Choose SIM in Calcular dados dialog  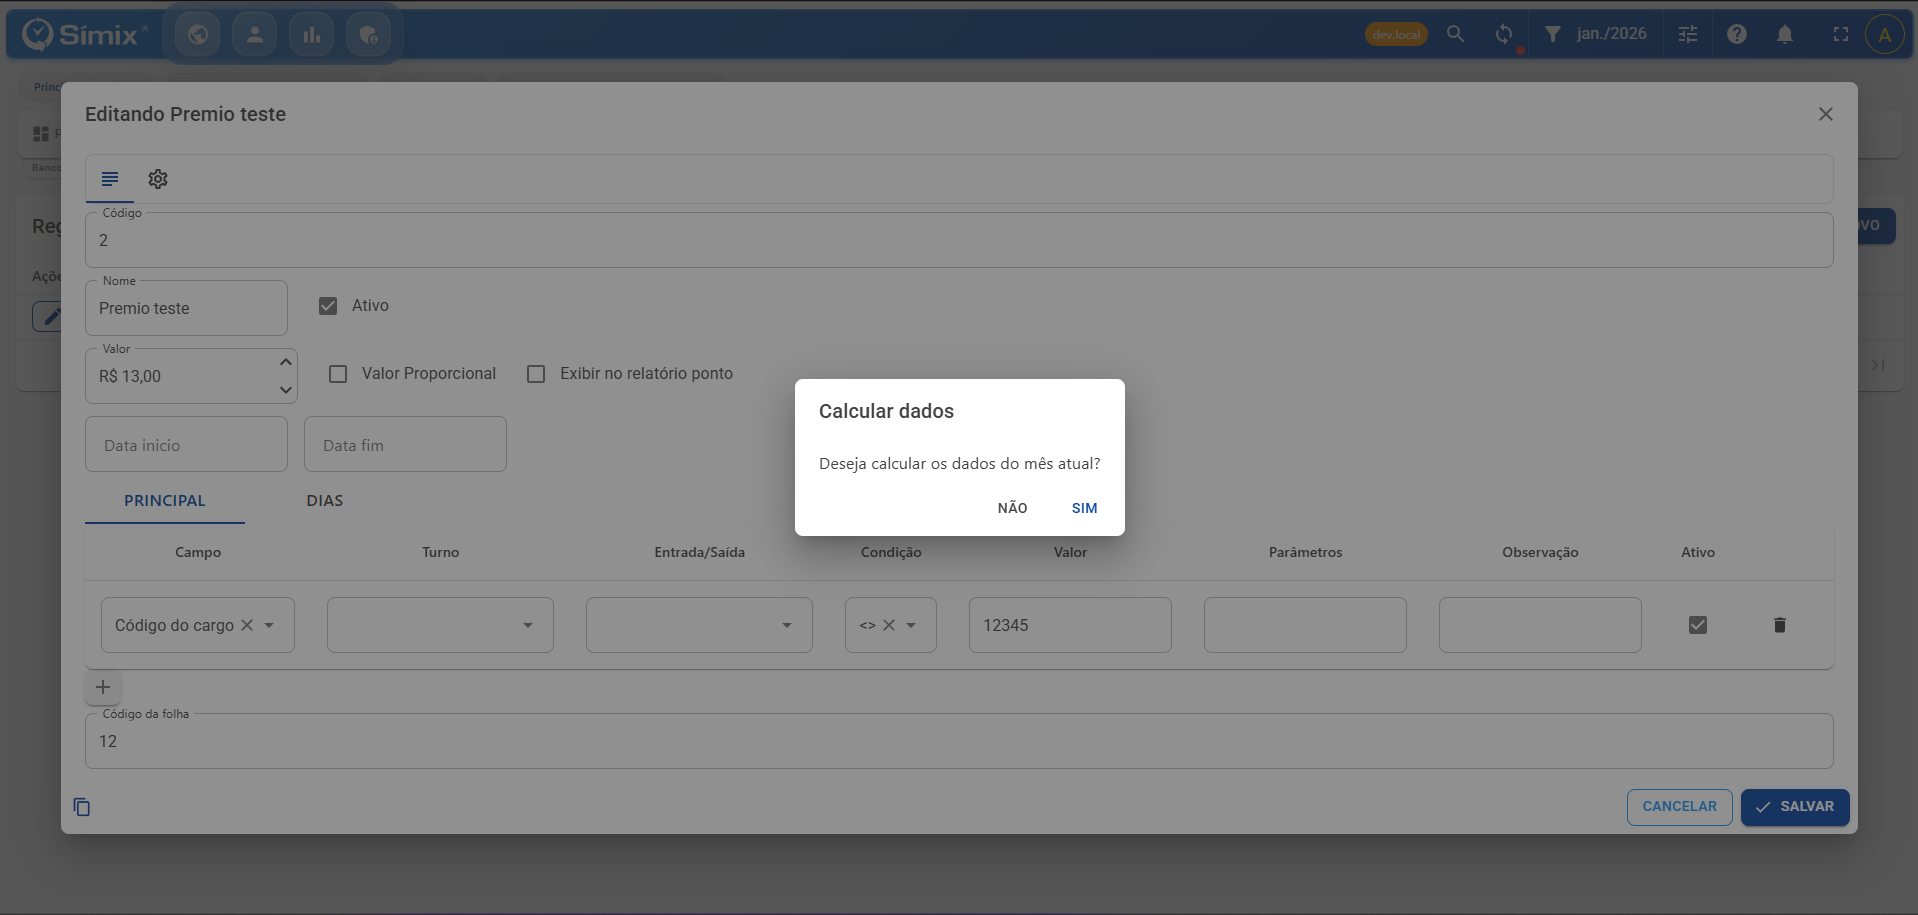[x=1085, y=508]
